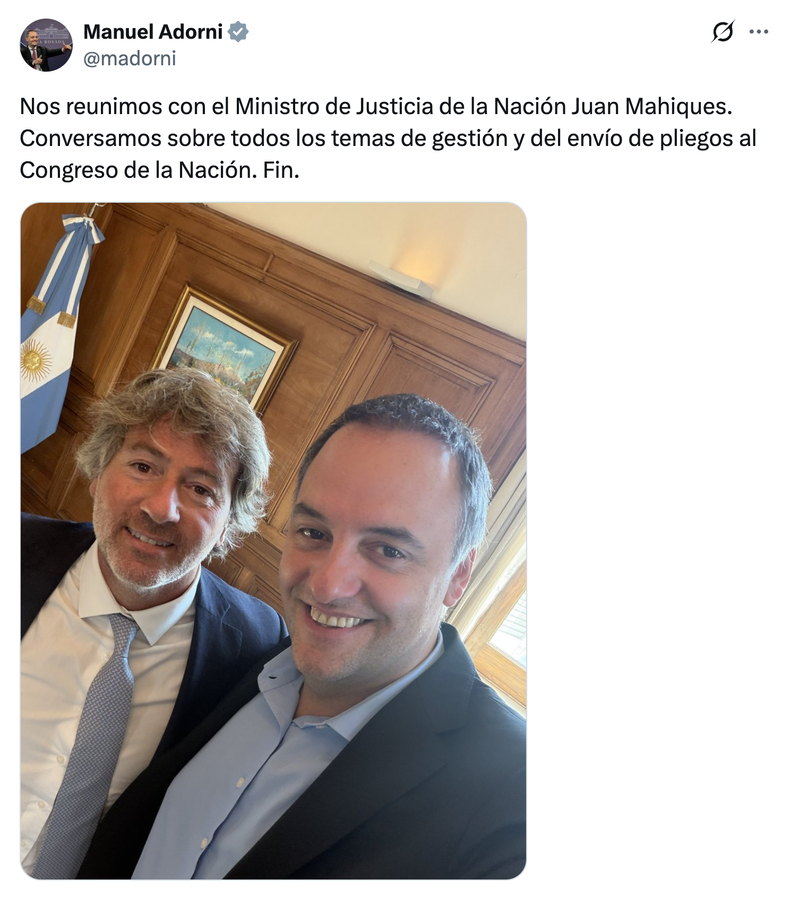Open the three-dot more options menu
790x897 pixels.
(x=759, y=31)
